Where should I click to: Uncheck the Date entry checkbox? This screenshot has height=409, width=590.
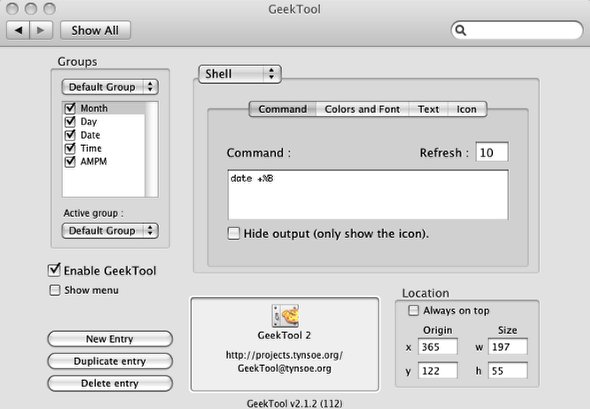70,135
